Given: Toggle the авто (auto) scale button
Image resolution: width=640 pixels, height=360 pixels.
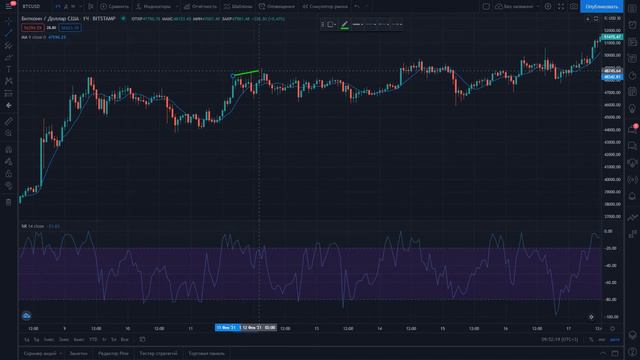Looking at the screenshot, I should coord(615,339).
